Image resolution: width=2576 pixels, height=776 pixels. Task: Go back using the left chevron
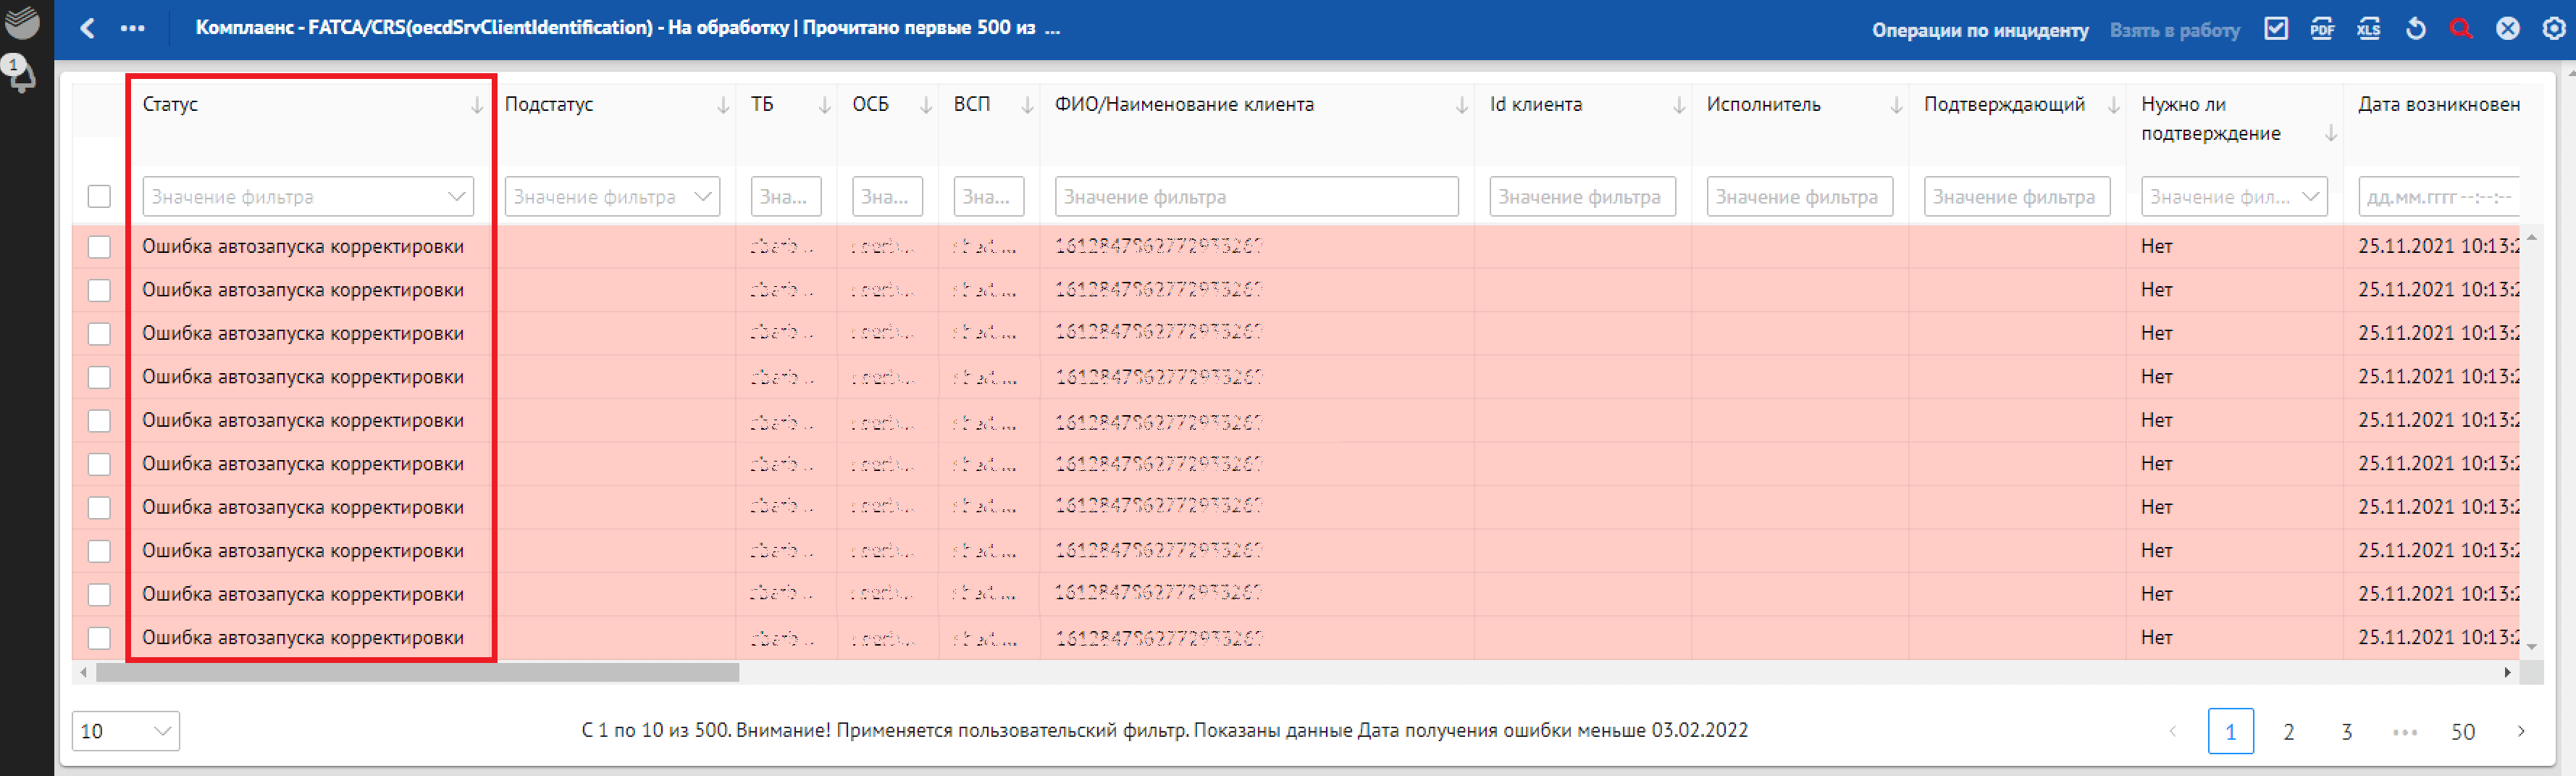pyautogui.click(x=88, y=28)
